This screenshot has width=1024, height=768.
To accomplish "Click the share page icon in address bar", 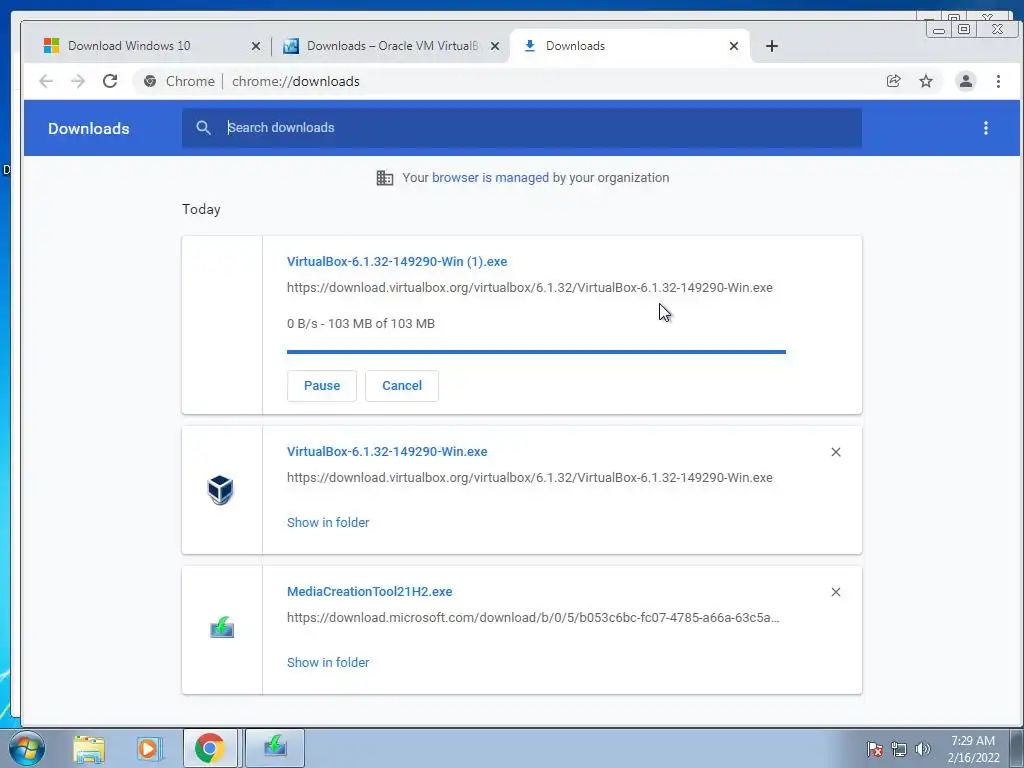I will (893, 81).
